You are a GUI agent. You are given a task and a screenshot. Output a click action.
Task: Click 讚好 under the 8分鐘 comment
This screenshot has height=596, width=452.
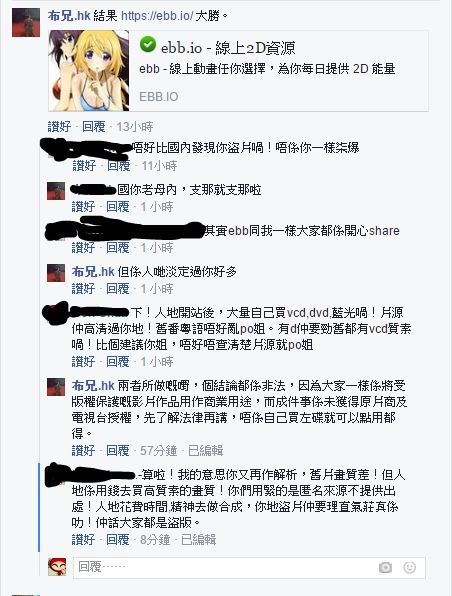coord(83,540)
